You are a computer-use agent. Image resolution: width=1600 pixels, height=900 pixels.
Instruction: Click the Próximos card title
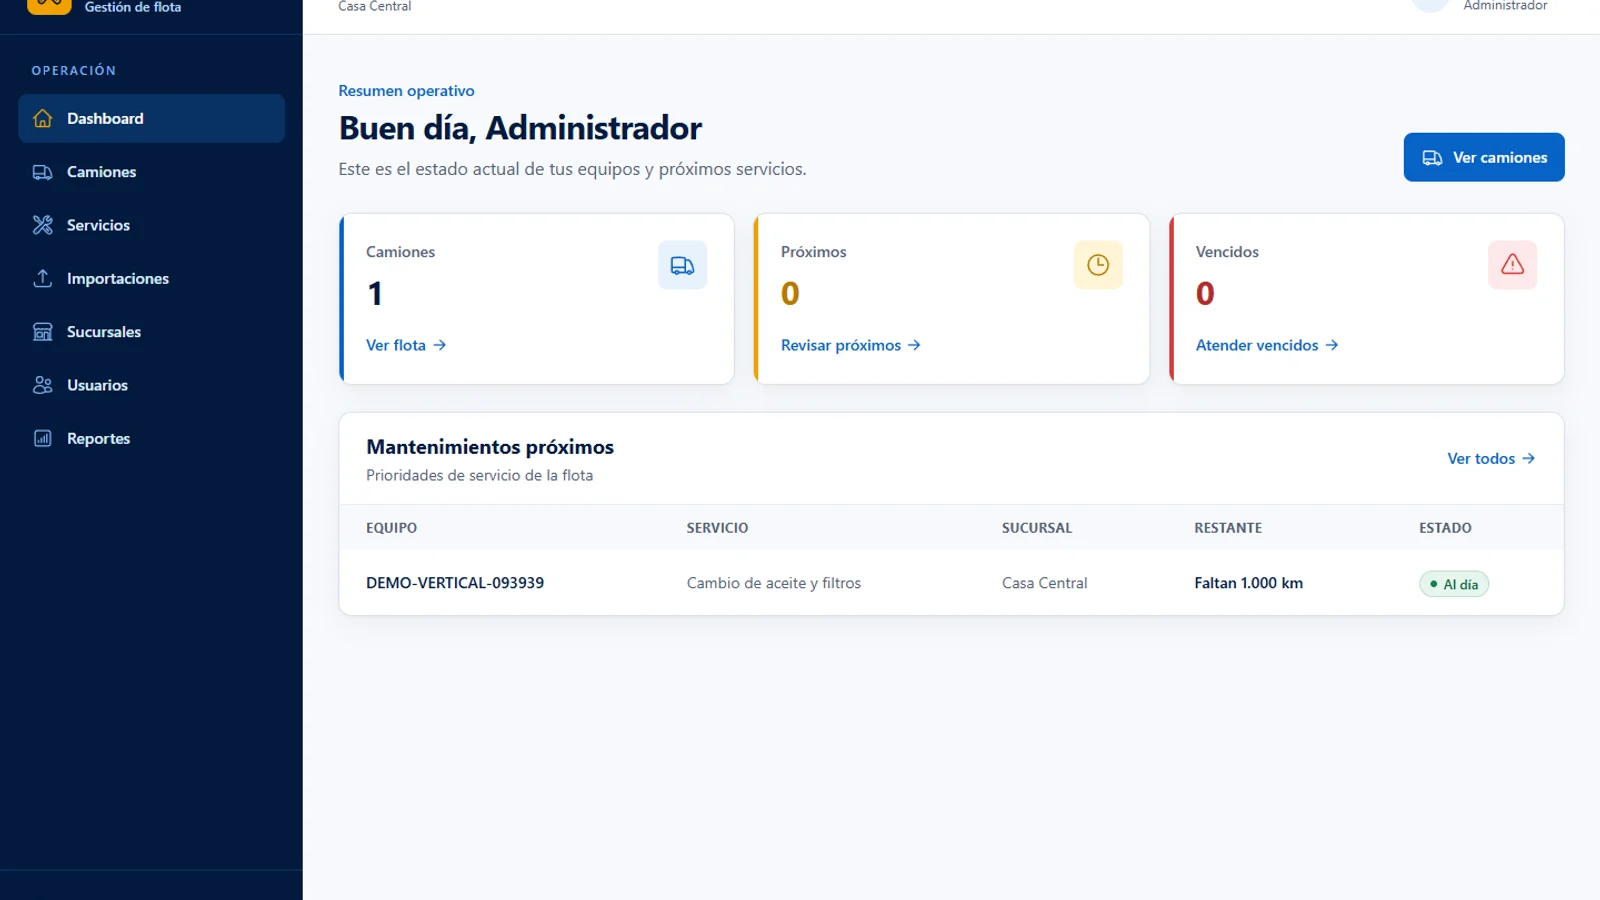(x=814, y=252)
